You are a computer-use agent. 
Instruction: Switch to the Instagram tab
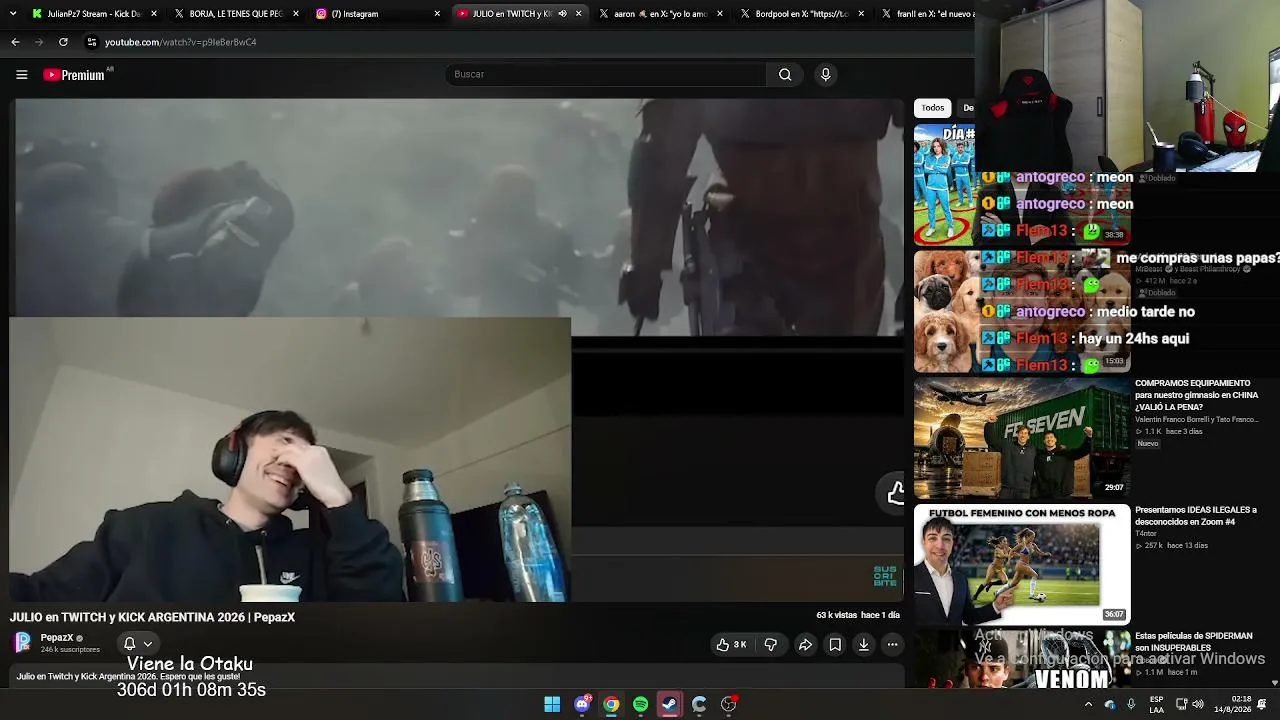pos(377,14)
